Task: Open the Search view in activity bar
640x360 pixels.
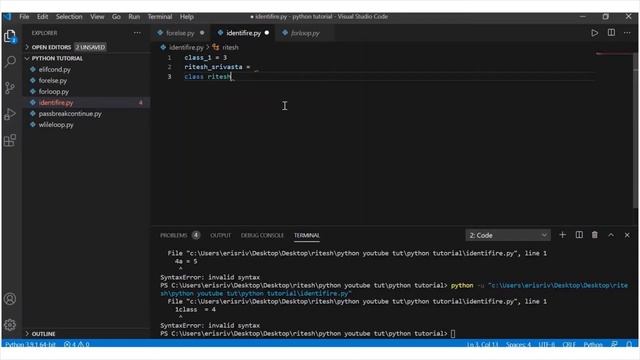Action: pyautogui.click(x=10, y=62)
